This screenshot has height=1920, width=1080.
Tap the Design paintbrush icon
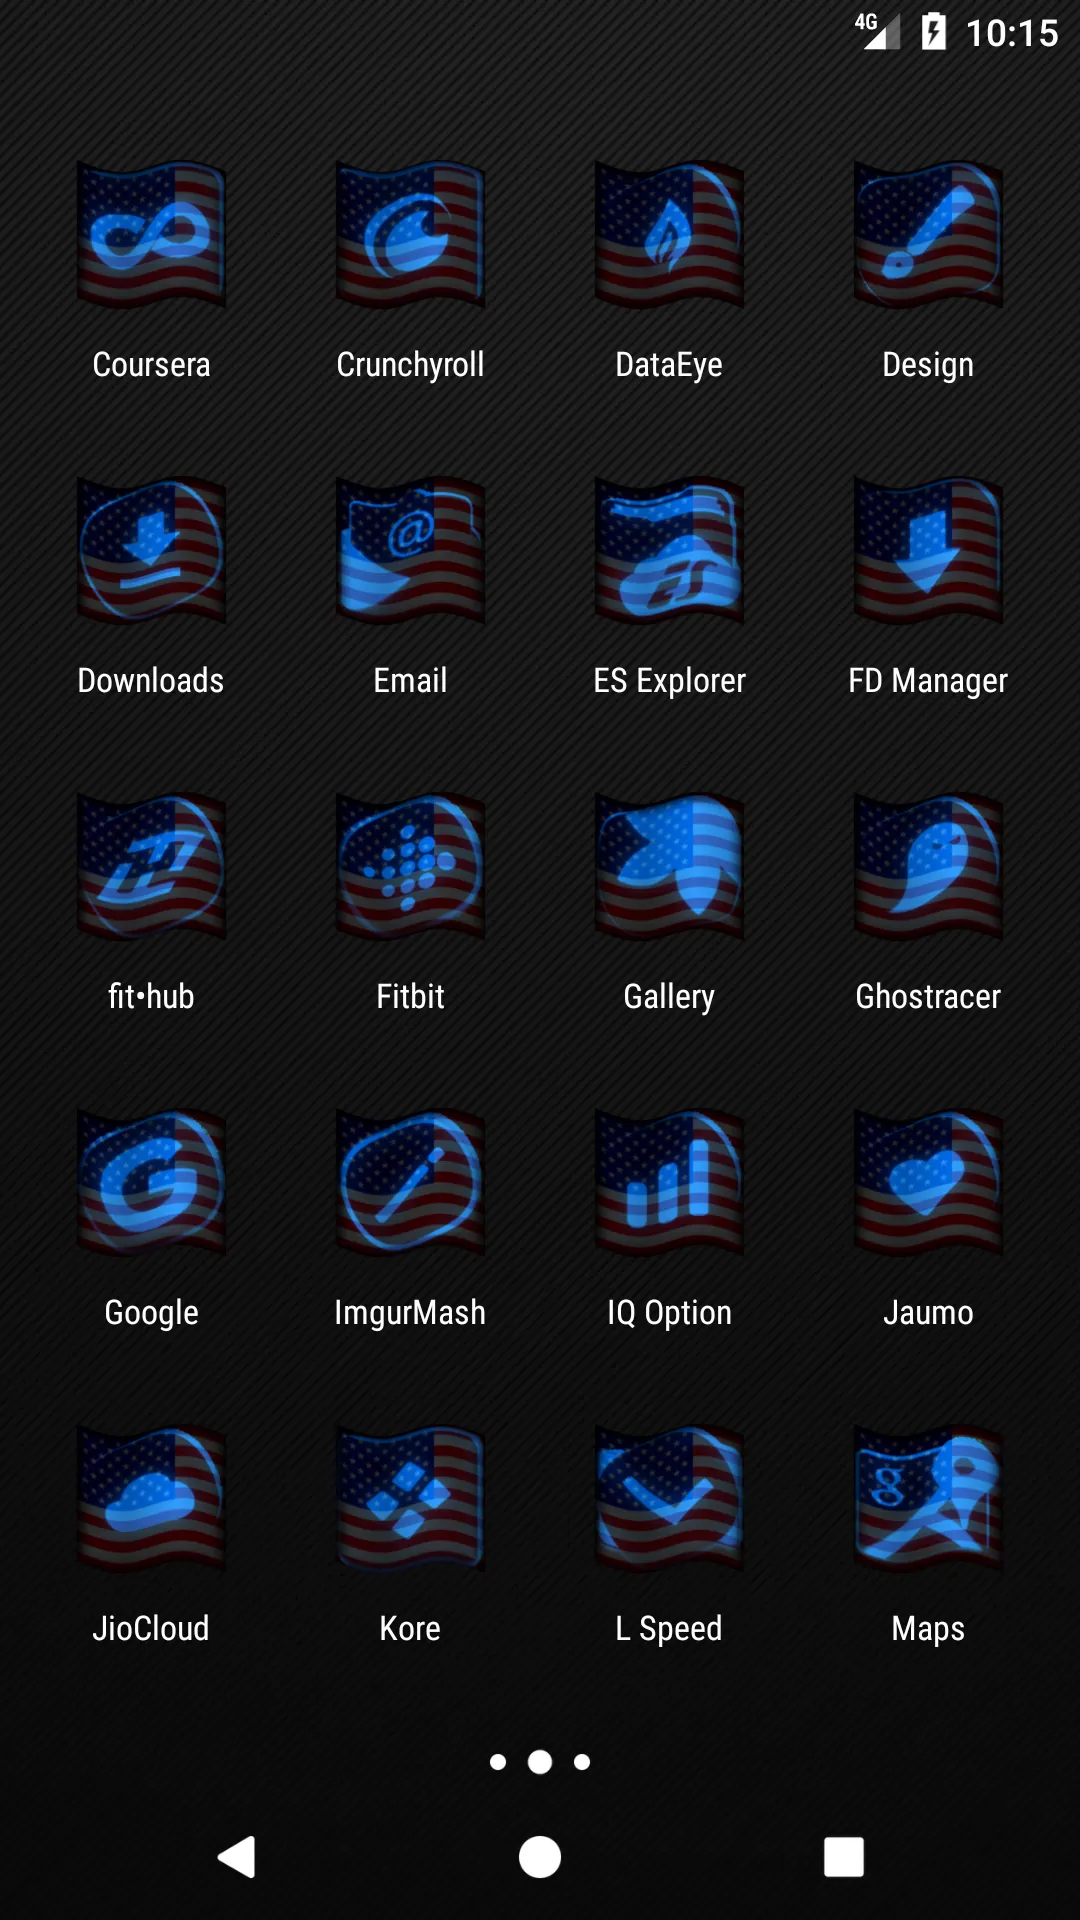(928, 234)
